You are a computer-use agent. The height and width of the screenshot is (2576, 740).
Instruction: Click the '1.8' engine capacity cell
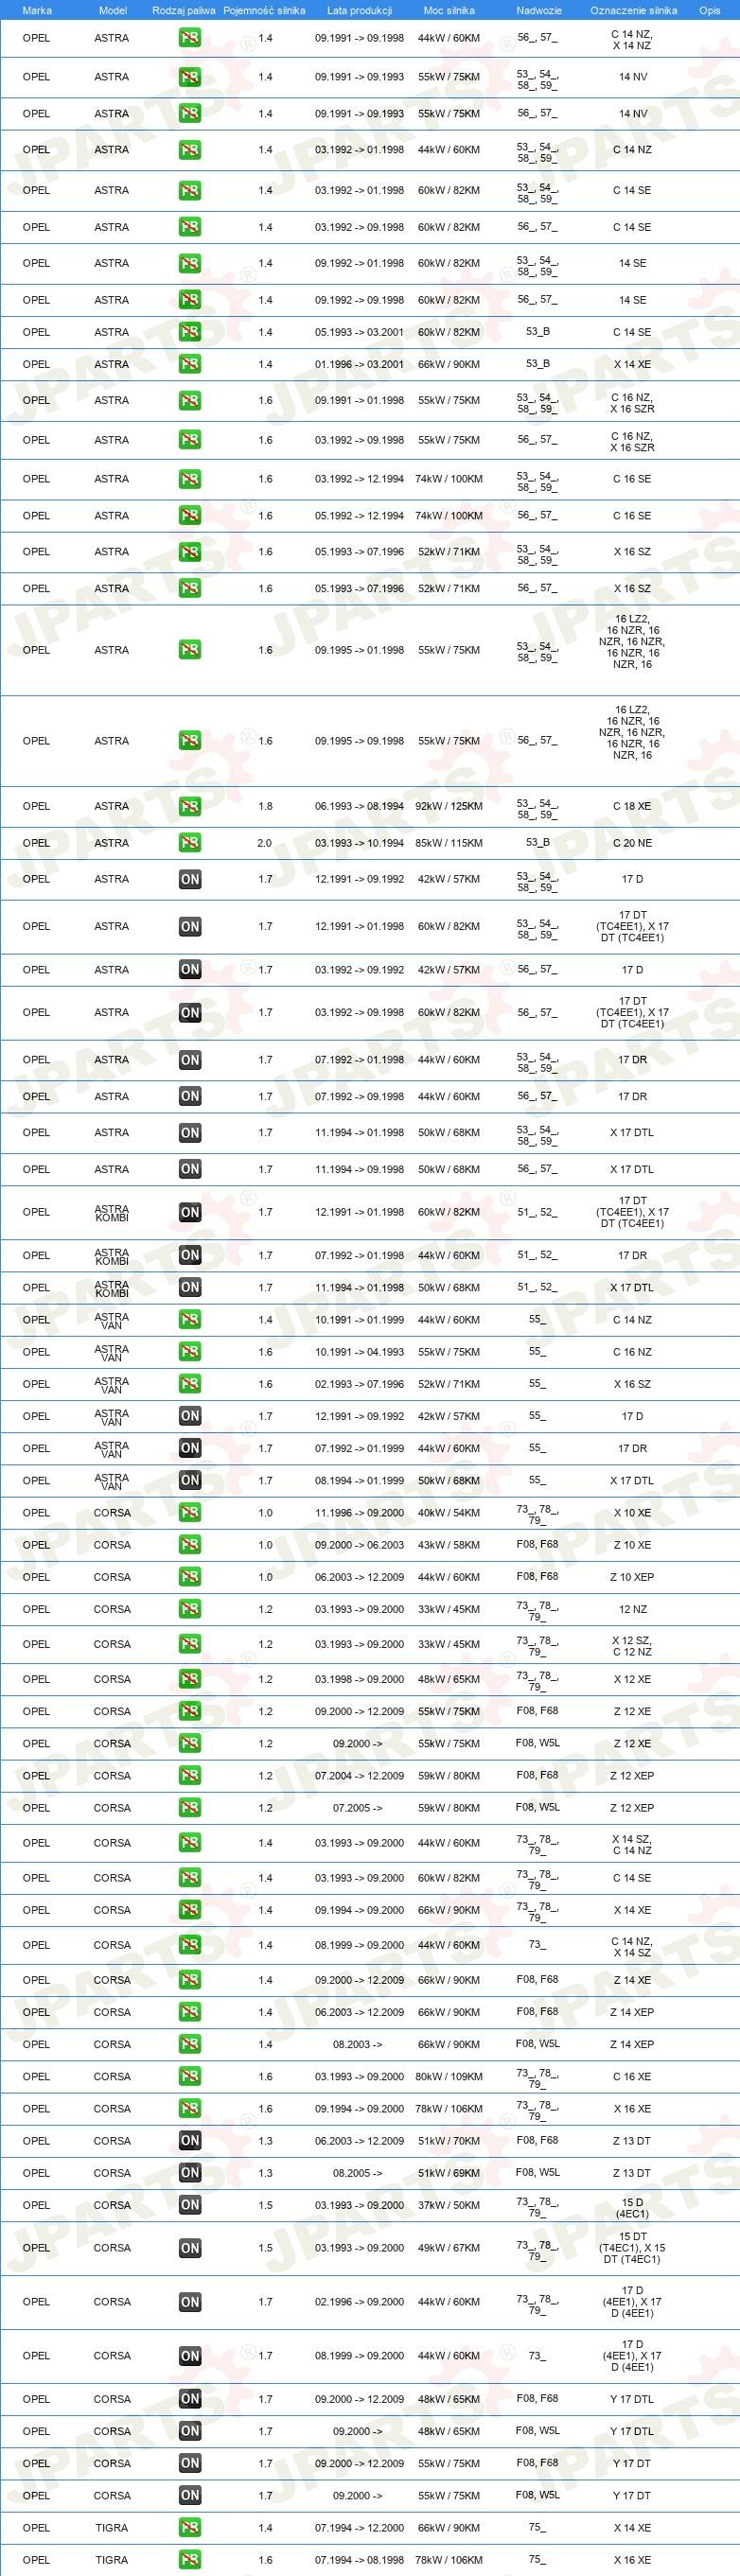265,806
